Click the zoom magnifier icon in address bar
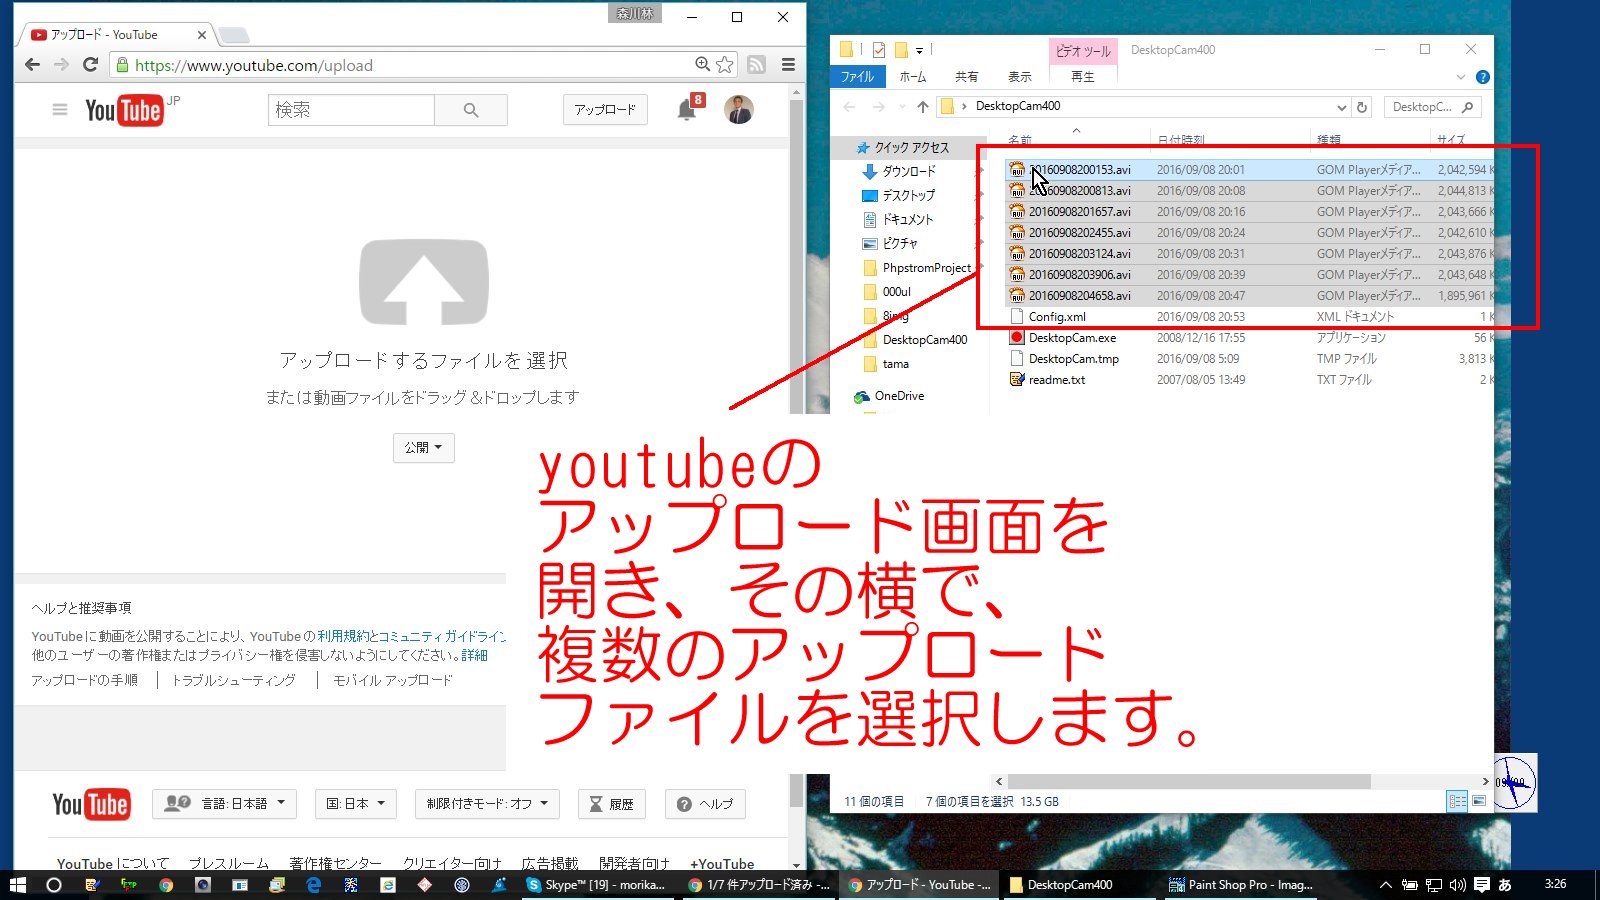 [x=703, y=65]
